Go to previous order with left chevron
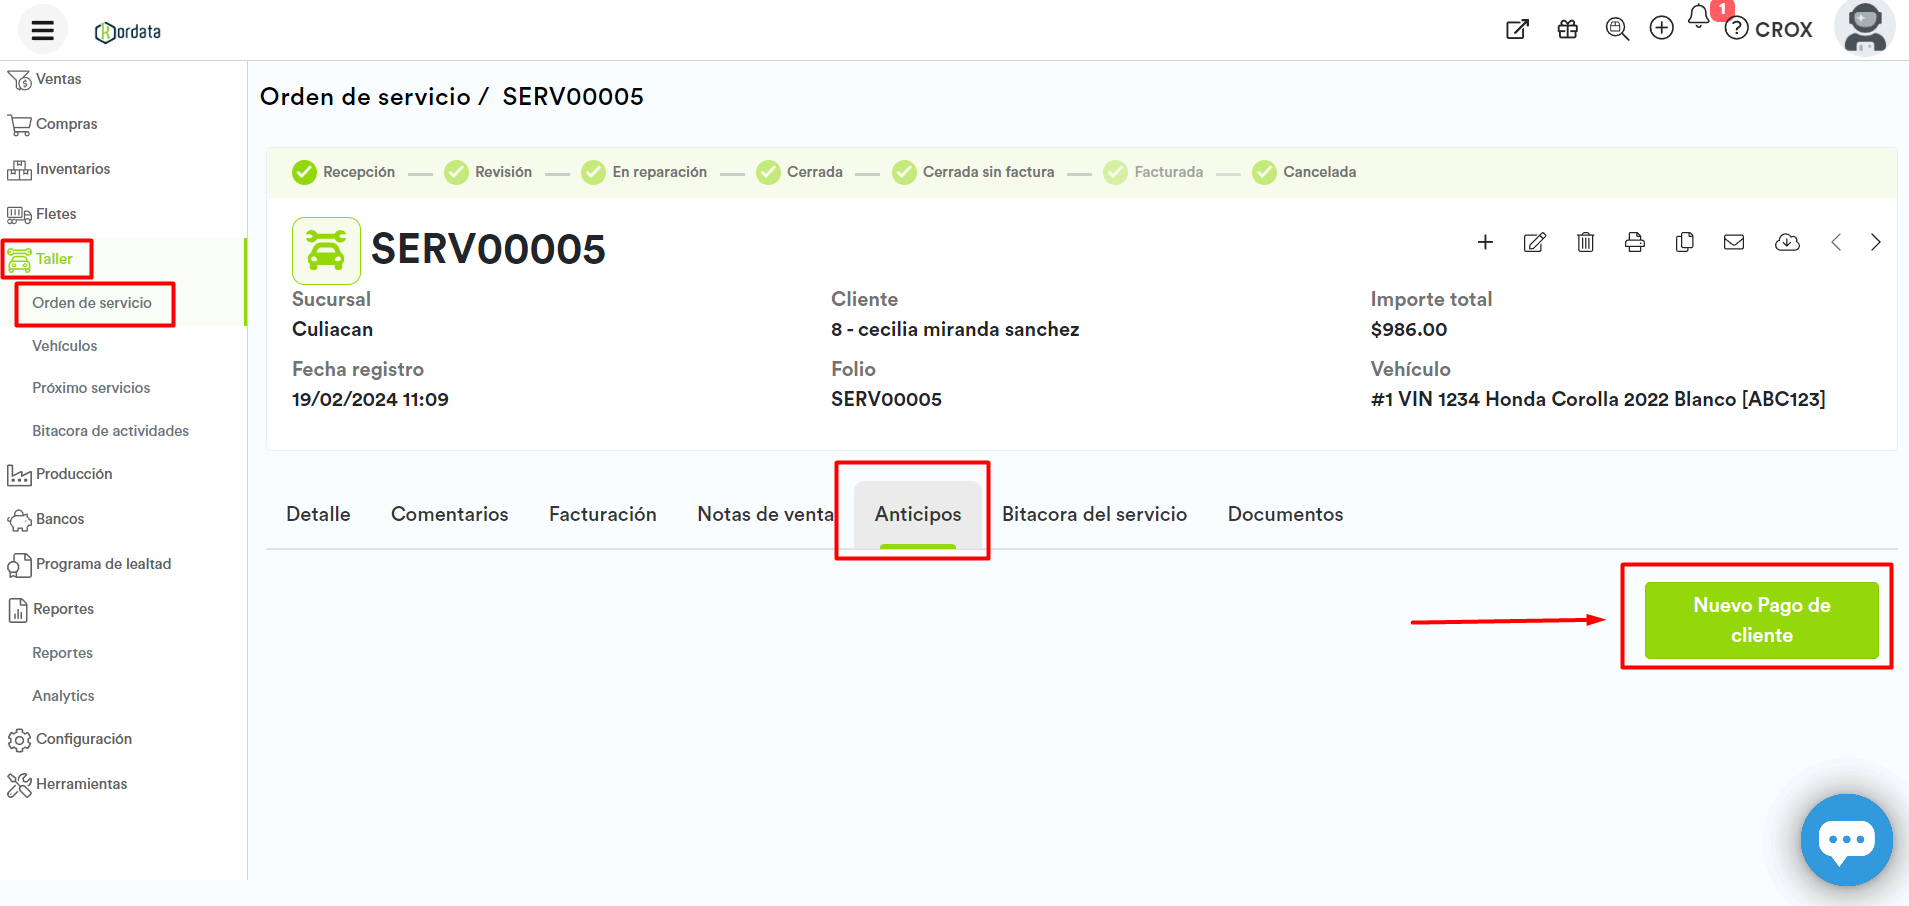Viewport: 1909px width, 906px height. coord(1836,242)
